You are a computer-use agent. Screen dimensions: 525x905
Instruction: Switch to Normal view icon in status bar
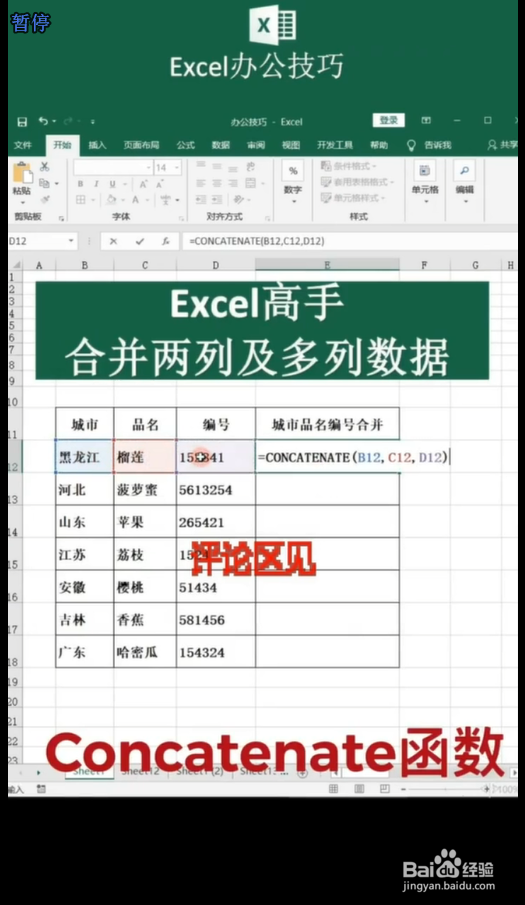pos(333,788)
